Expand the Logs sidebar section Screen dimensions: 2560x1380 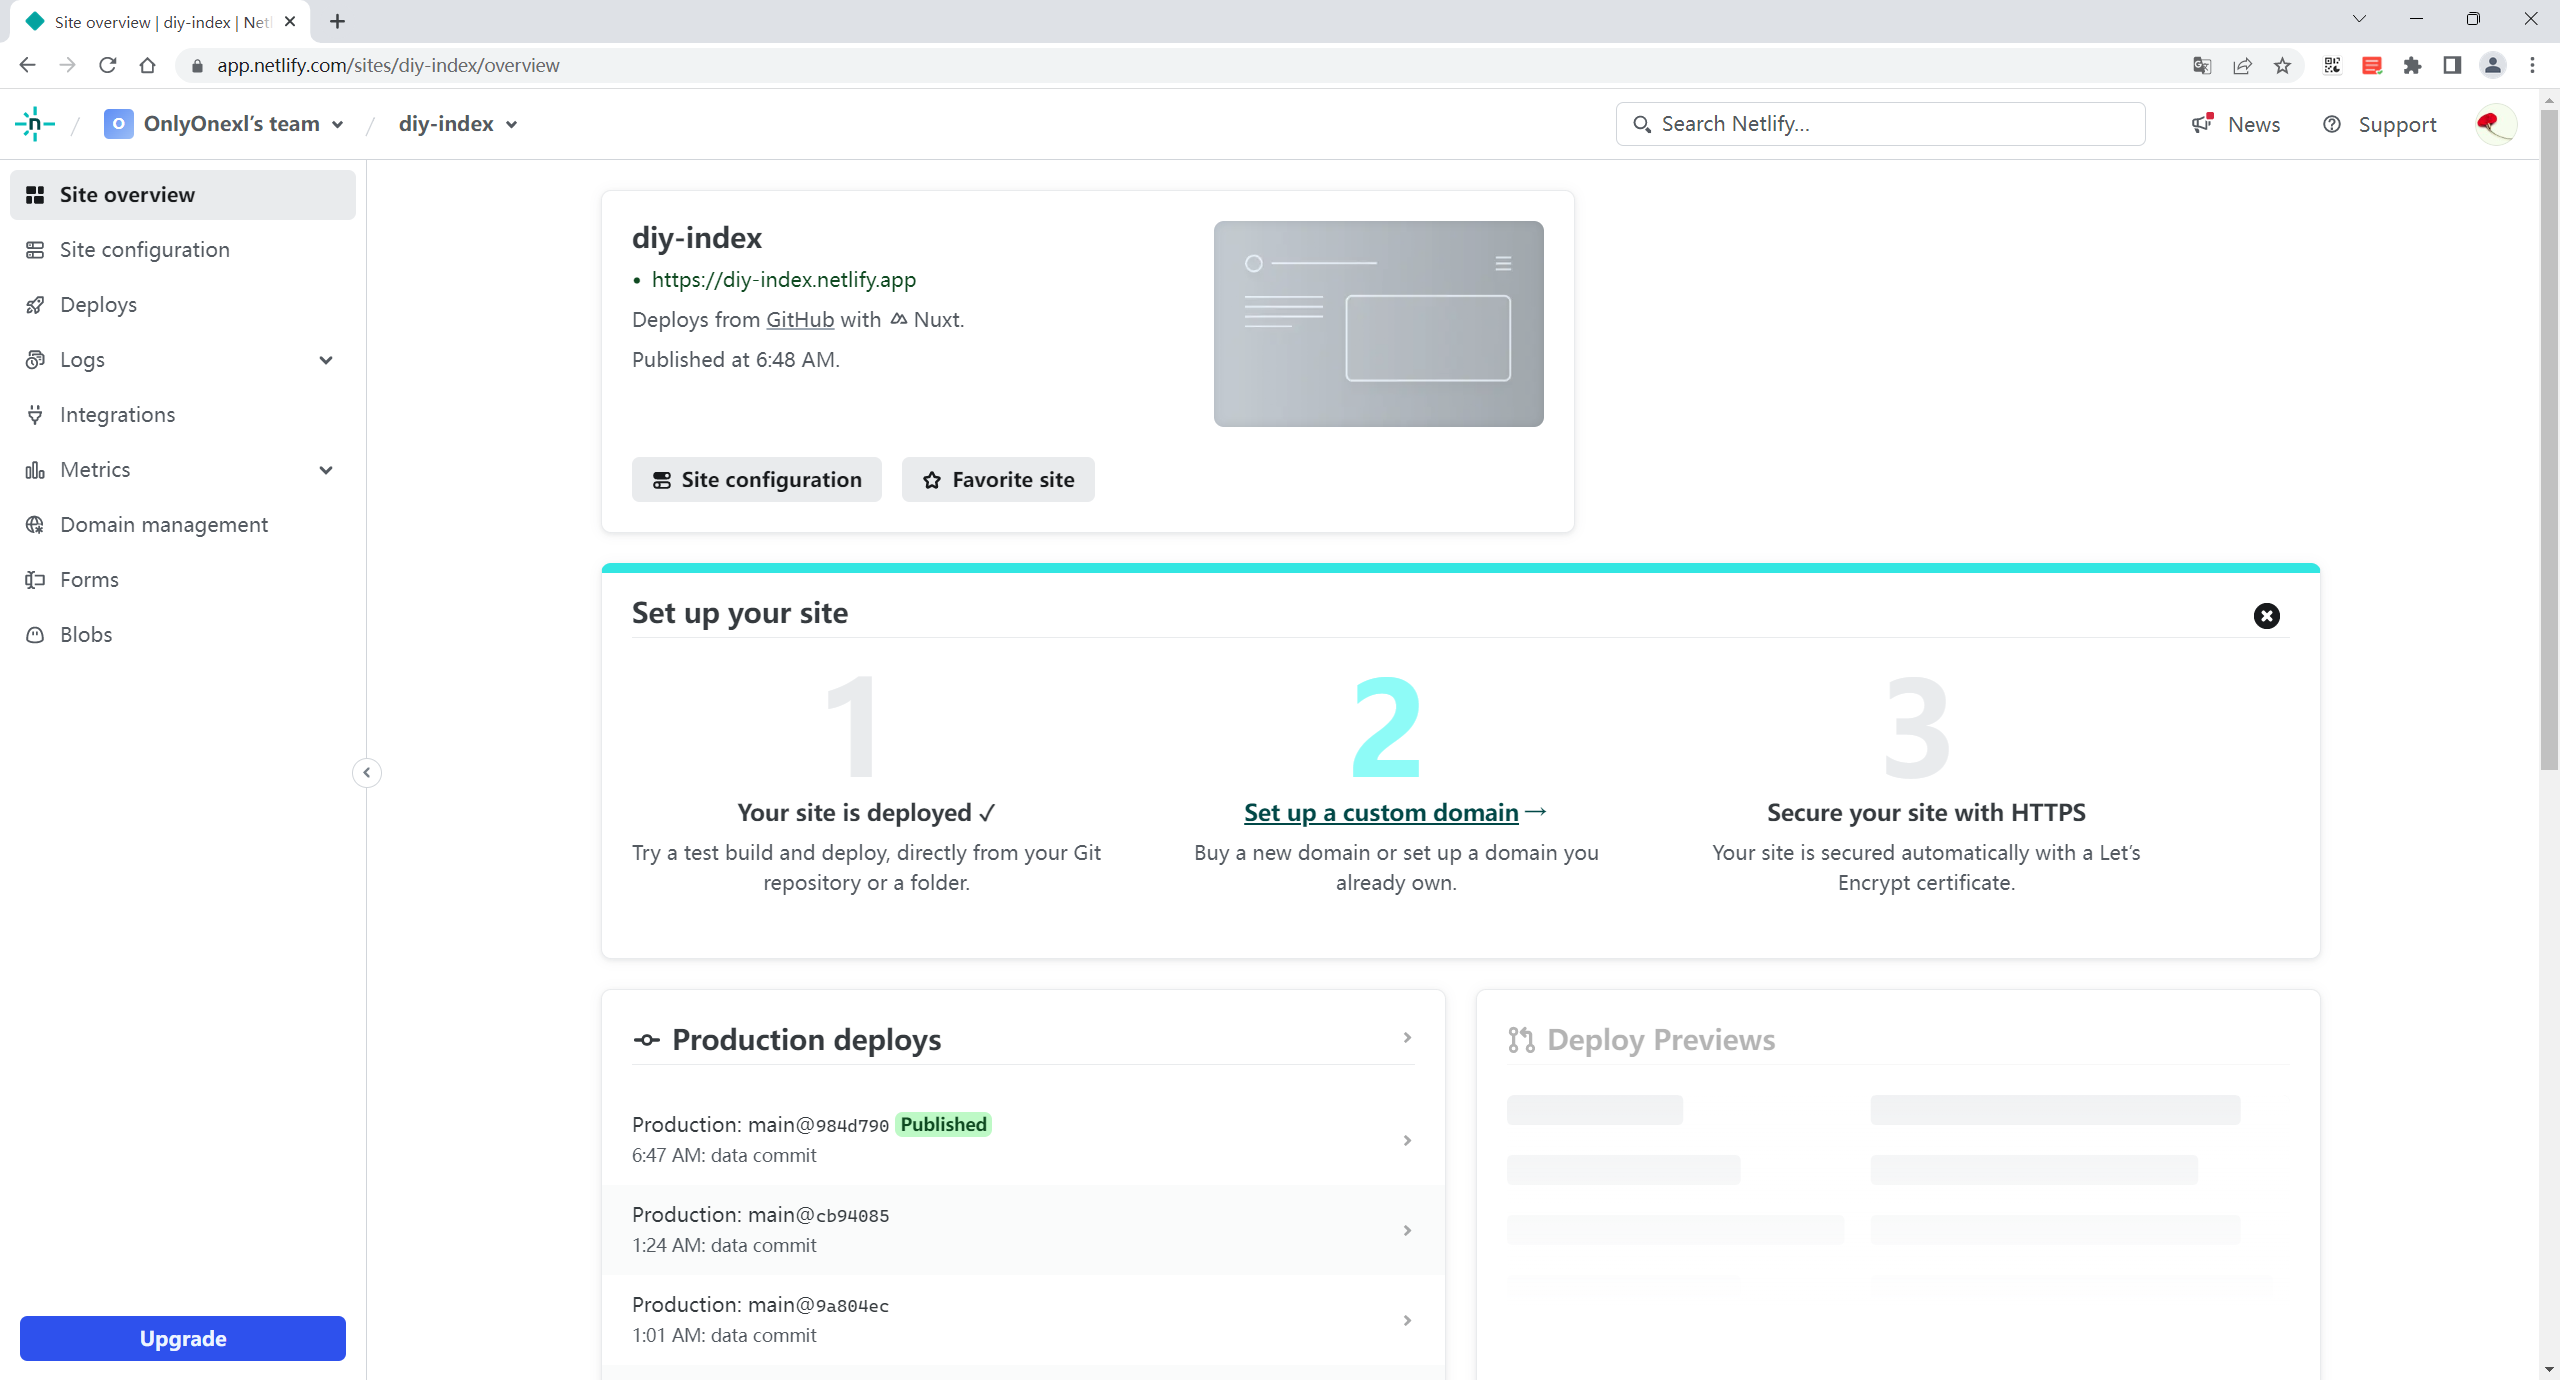326,360
